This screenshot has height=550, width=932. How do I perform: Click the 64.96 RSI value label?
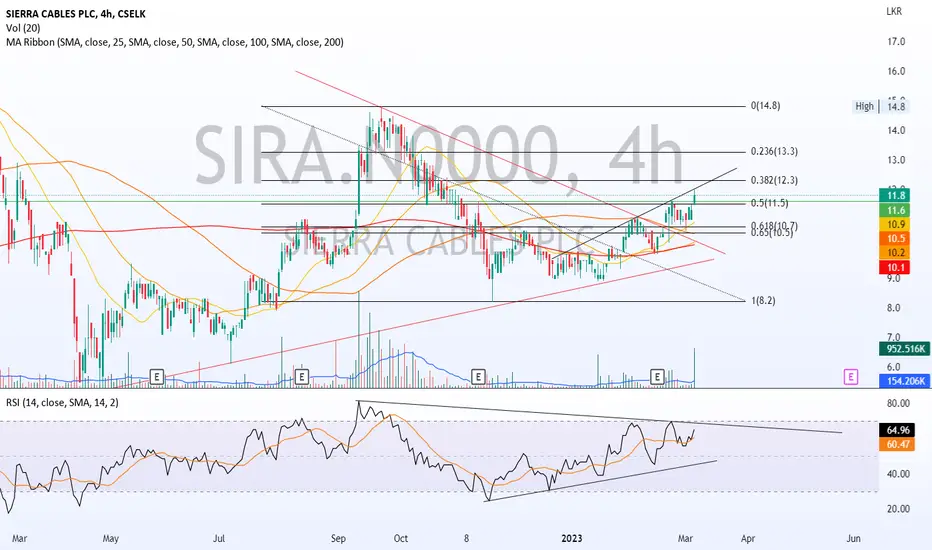pyautogui.click(x=897, y=430)
